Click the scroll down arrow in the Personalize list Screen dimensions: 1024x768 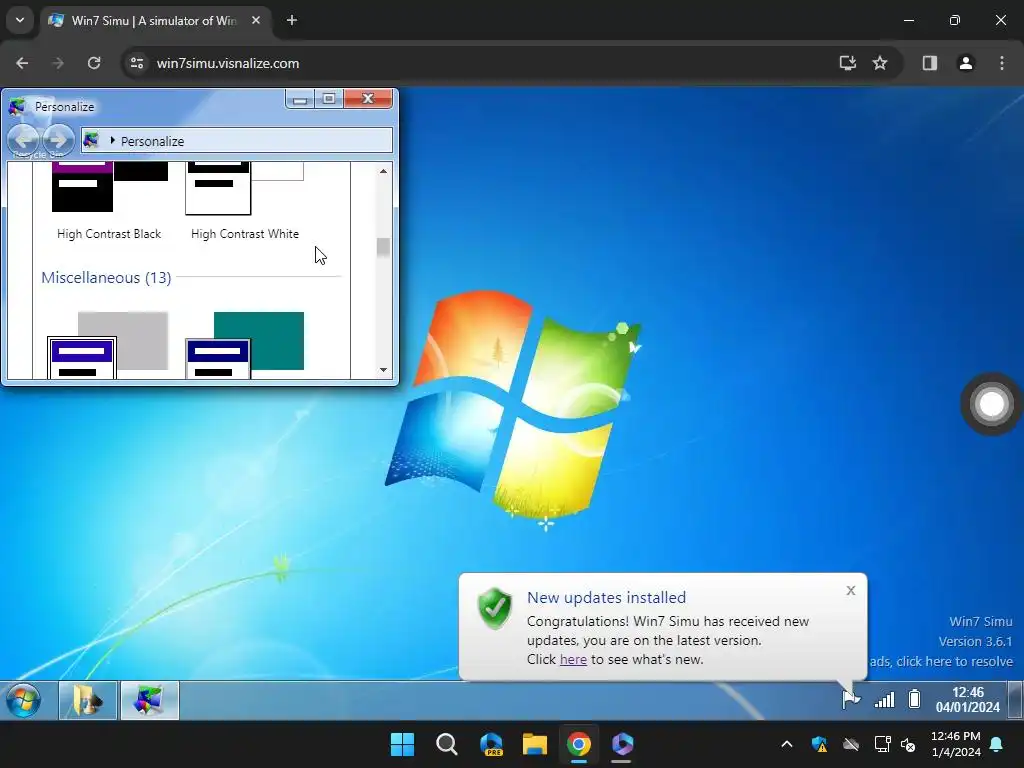(x=383, y=370)
